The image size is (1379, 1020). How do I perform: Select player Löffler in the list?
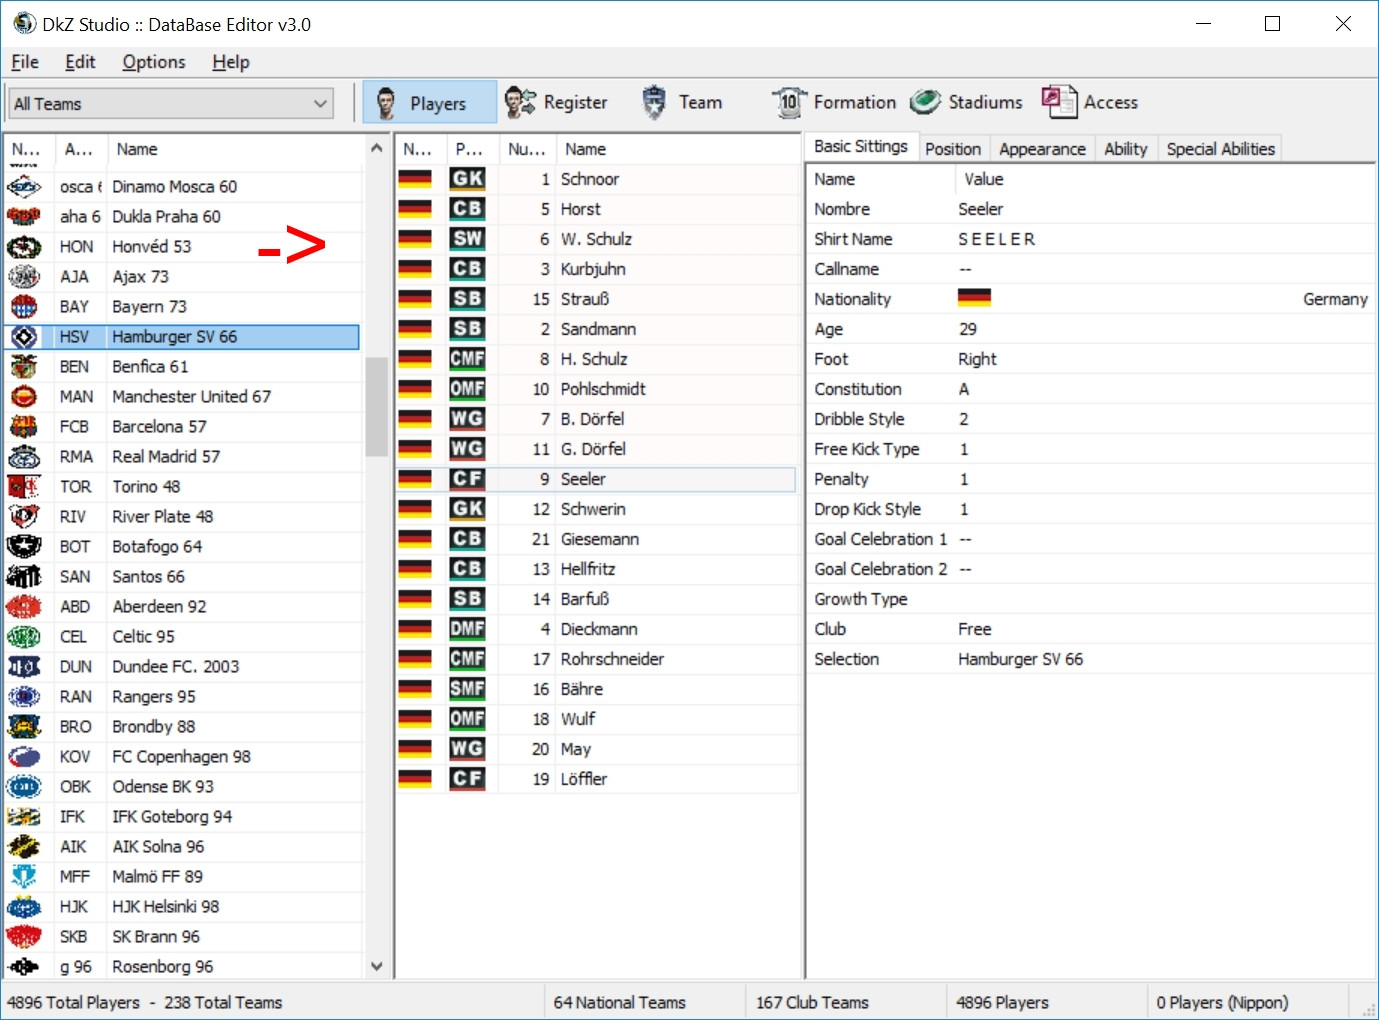pyautogui.click(x=597, y=779)
